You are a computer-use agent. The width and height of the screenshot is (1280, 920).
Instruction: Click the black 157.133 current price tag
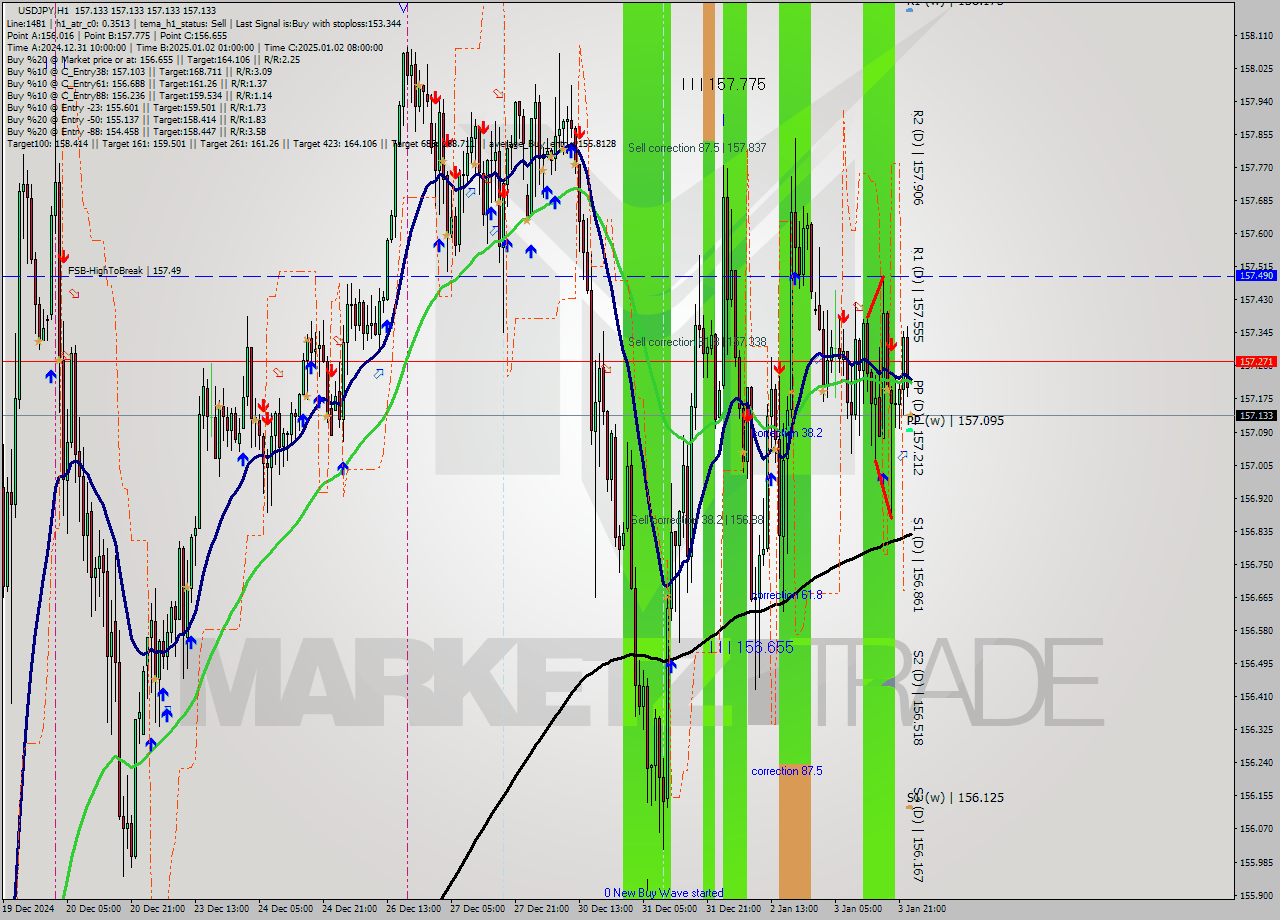1256,415
